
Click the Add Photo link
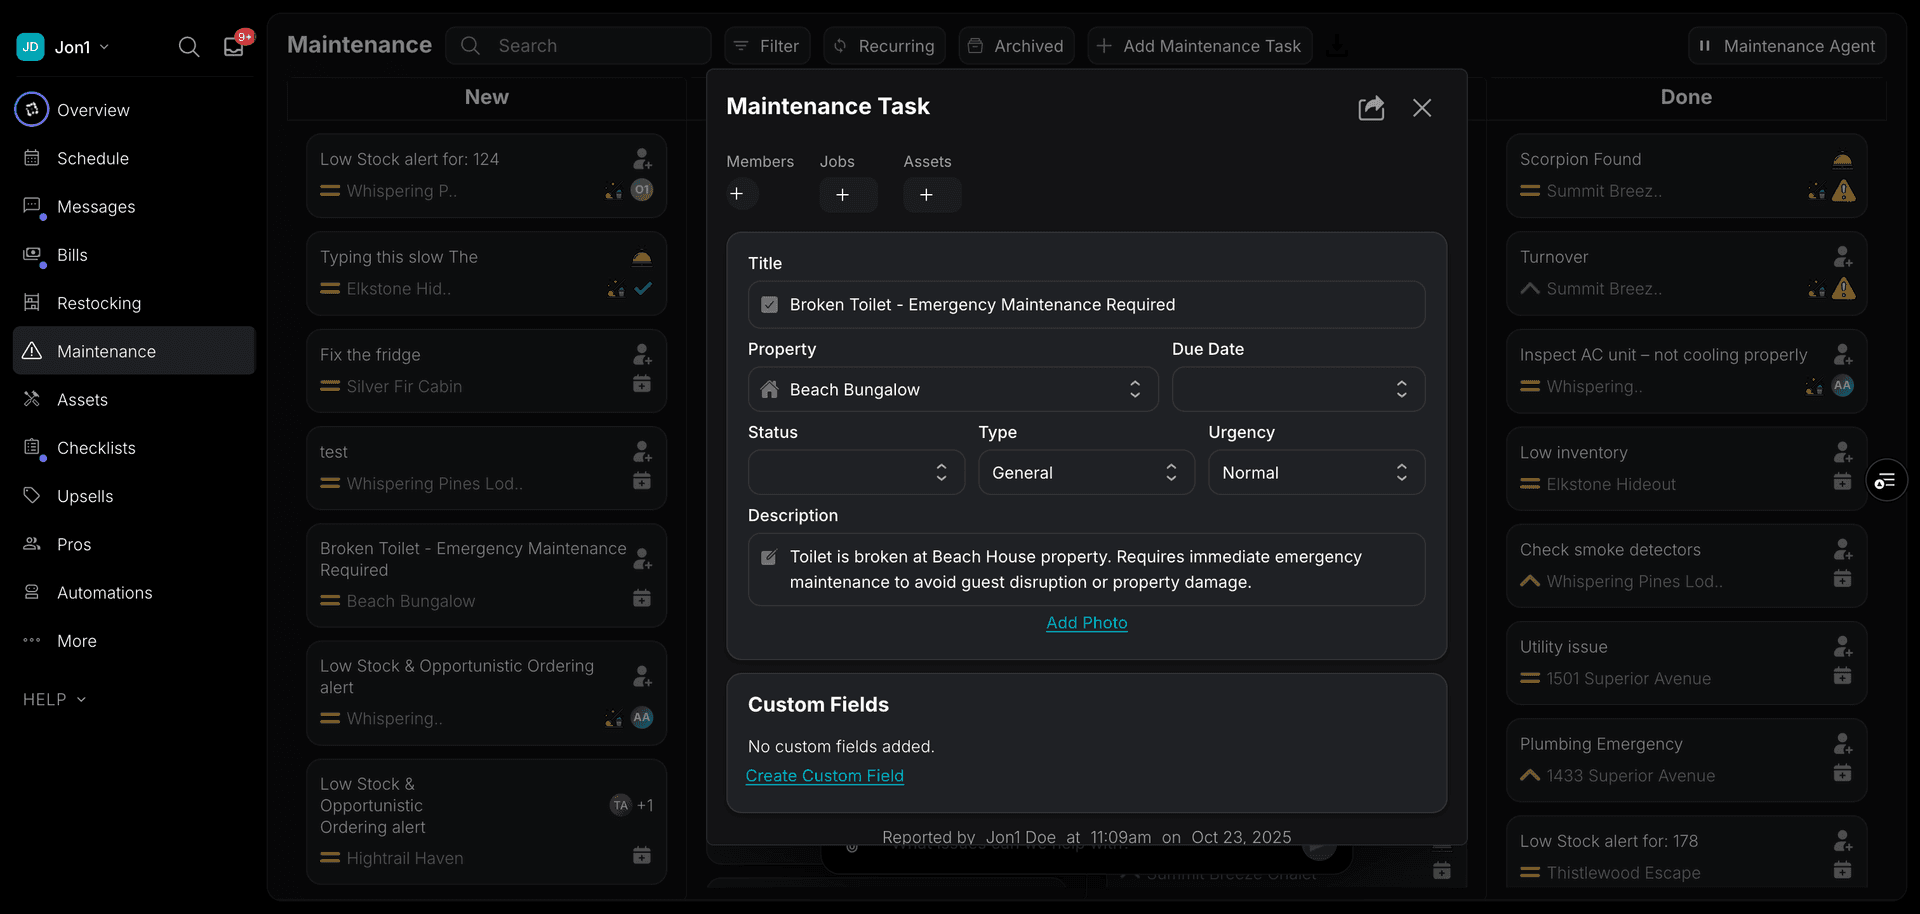[1086, 622]
